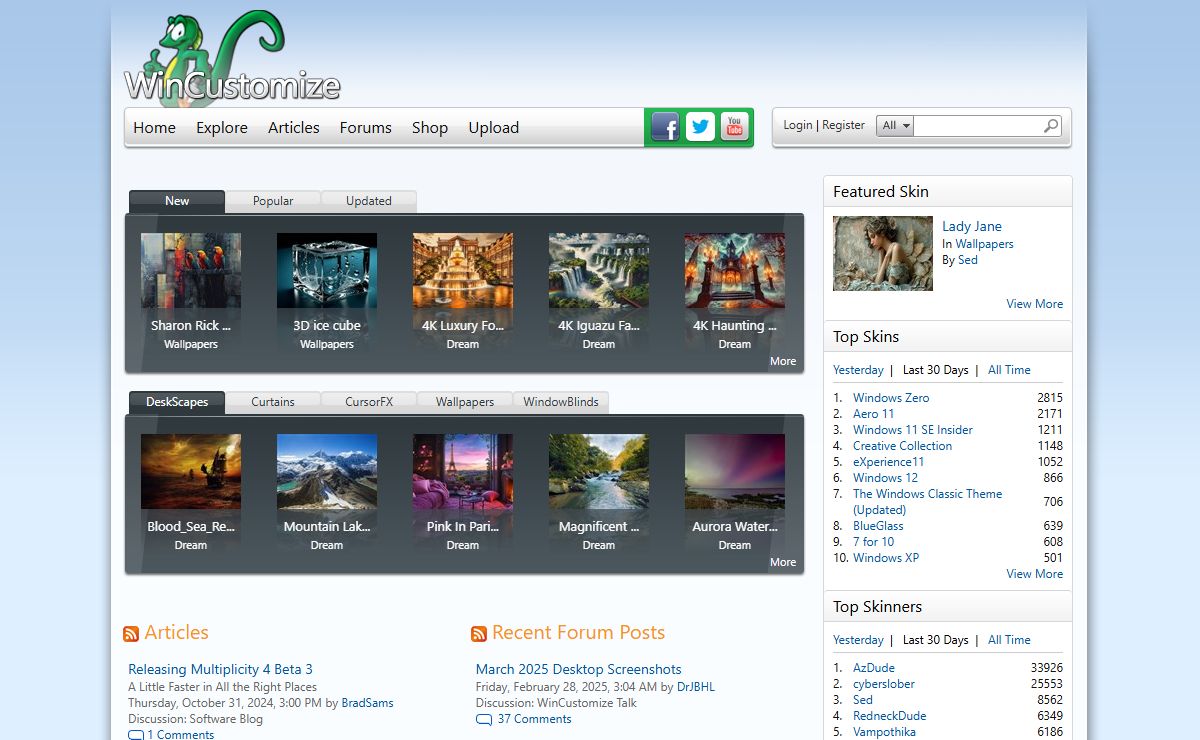The width and height of the screenshot is (1200, 740).
Task: Open the Aero 11 skin link
Action: (x=874, y=414)
